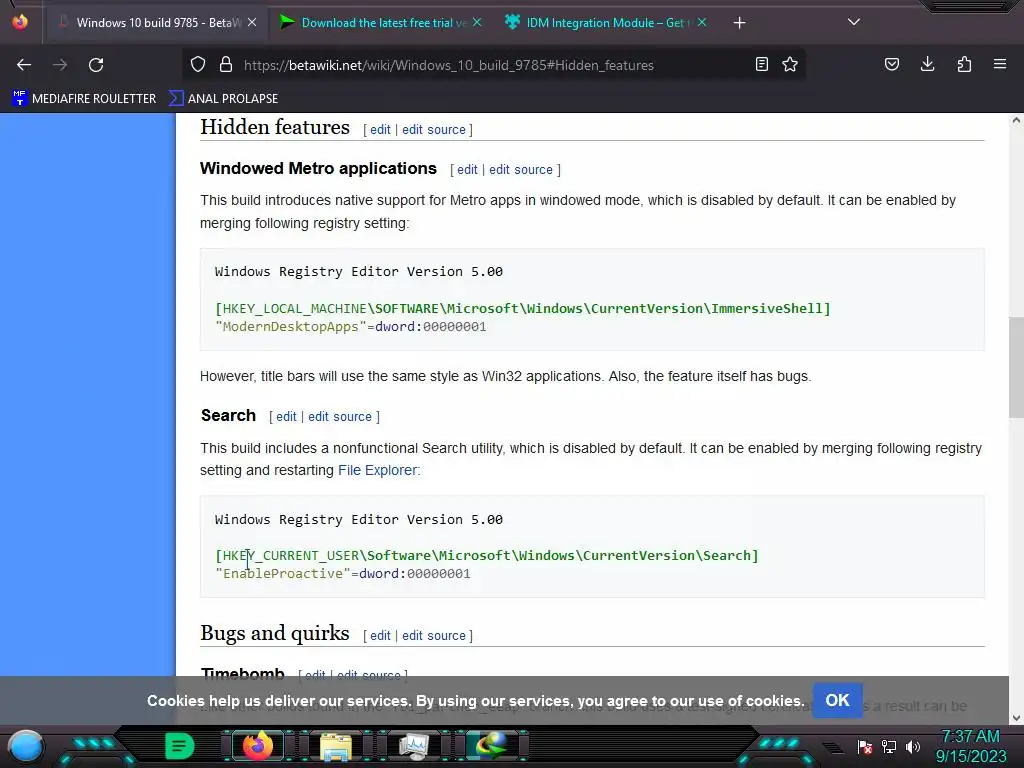The height and width of the screenshot is (768, 1024).
Task: Bookmark this page with the star
Action: click(x=790, y=65)
